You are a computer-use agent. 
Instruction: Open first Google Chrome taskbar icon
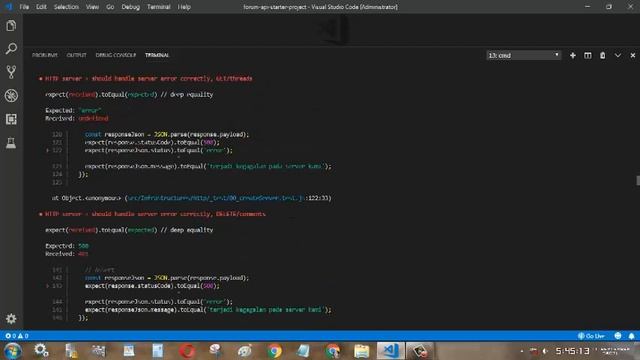(274, 351)
